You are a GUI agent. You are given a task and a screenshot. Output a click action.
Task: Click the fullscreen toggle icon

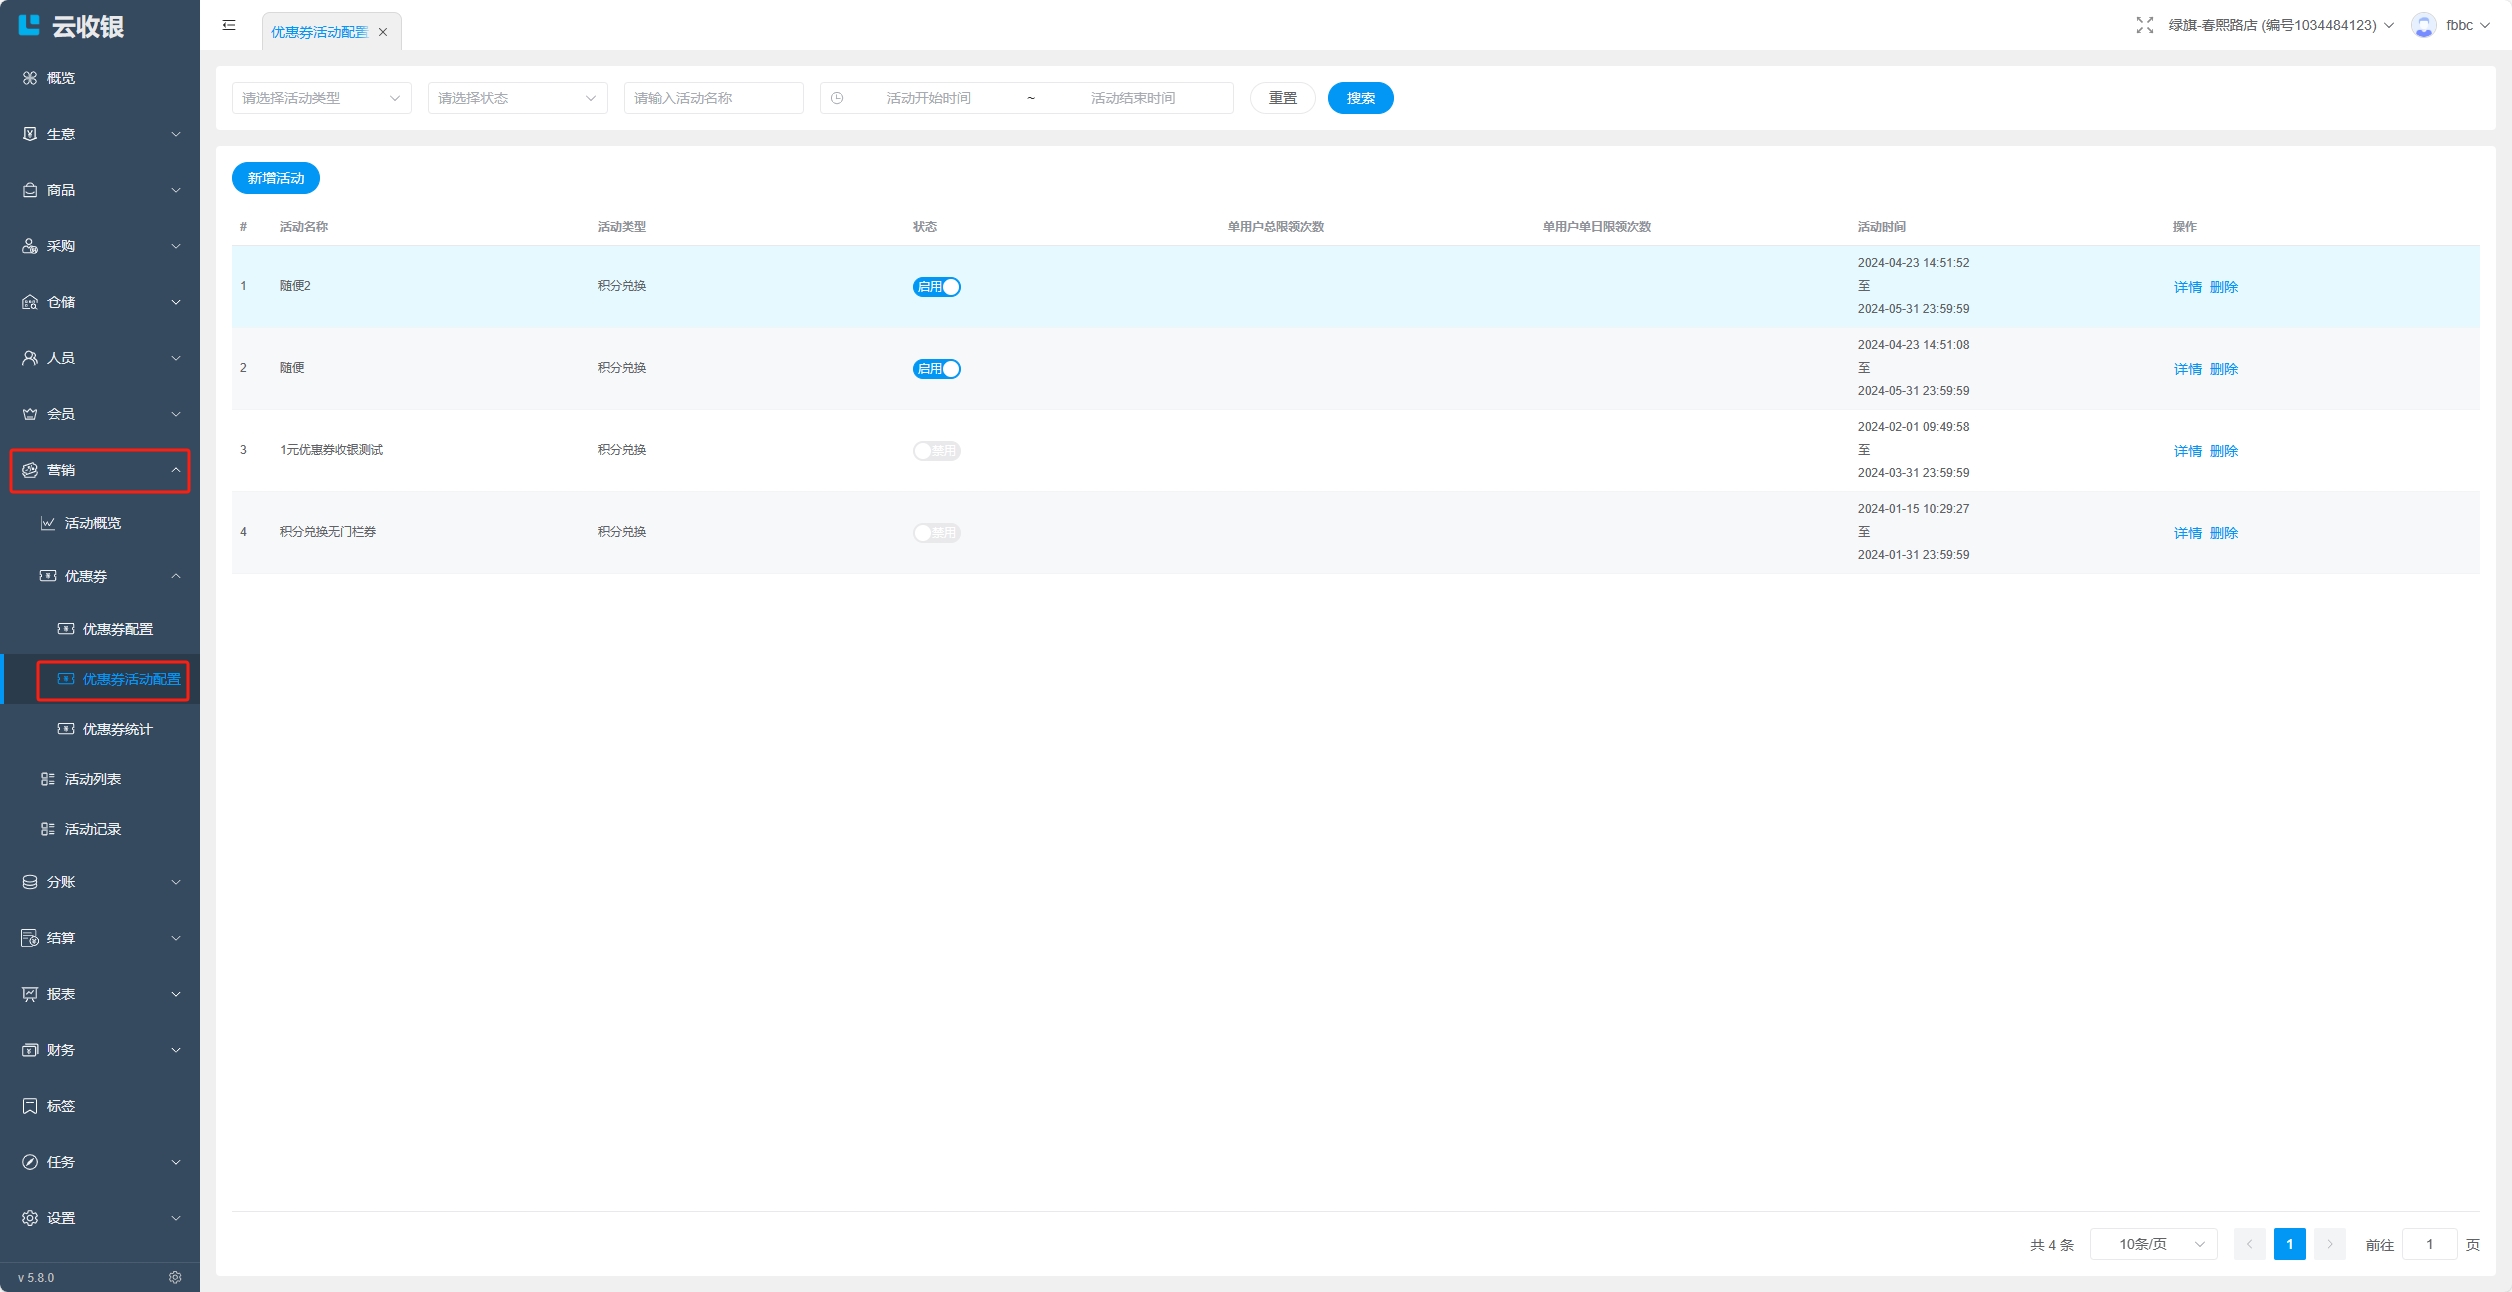tap(2144, 25)
